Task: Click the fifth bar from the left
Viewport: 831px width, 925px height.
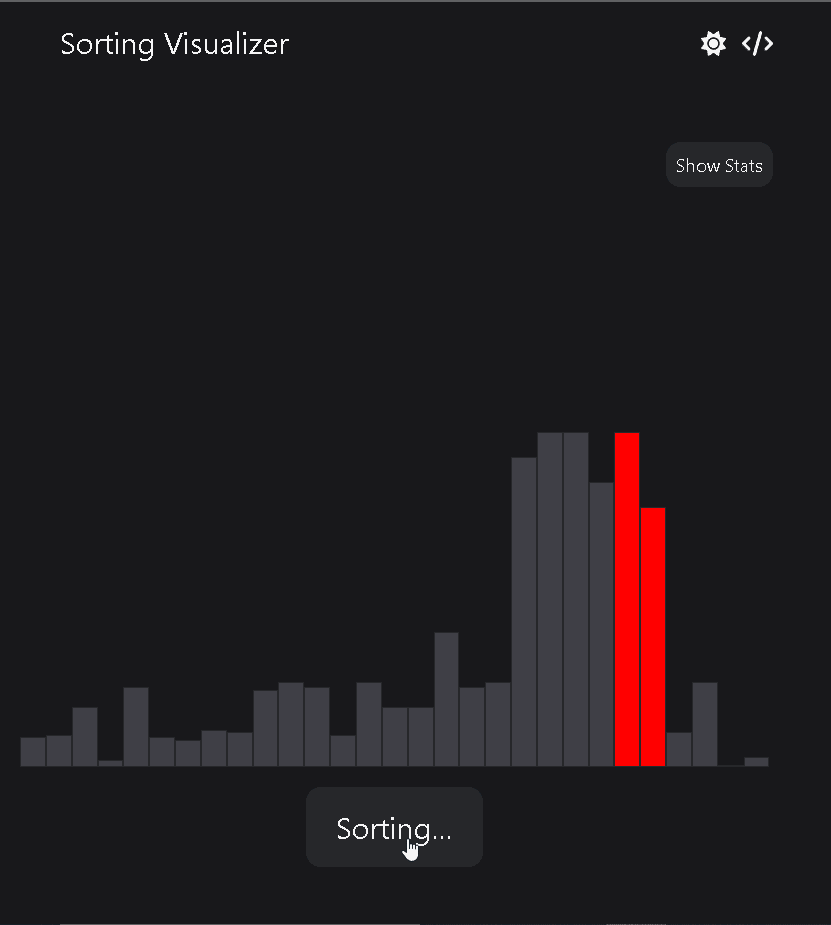Action: point(136,727)
